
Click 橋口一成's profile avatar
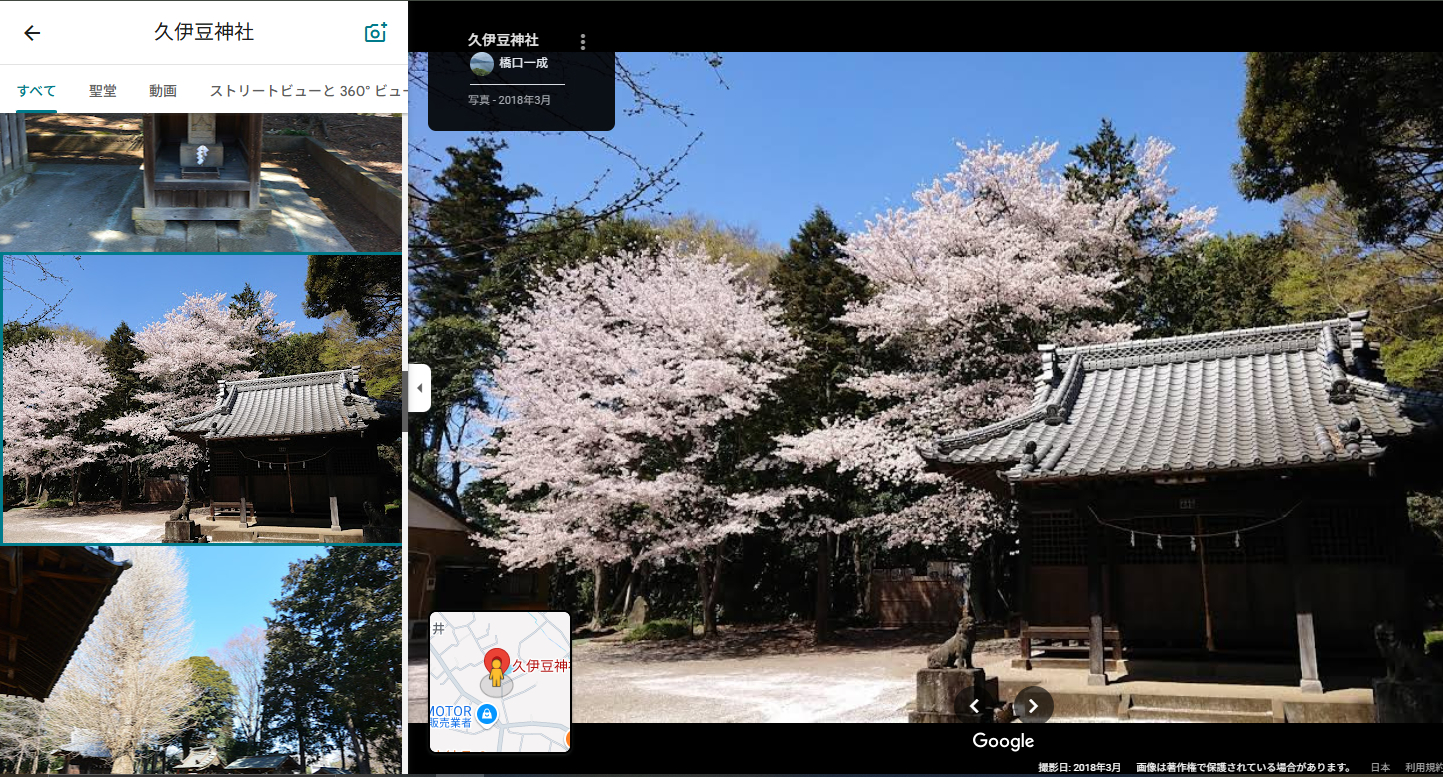click(481, 64)
